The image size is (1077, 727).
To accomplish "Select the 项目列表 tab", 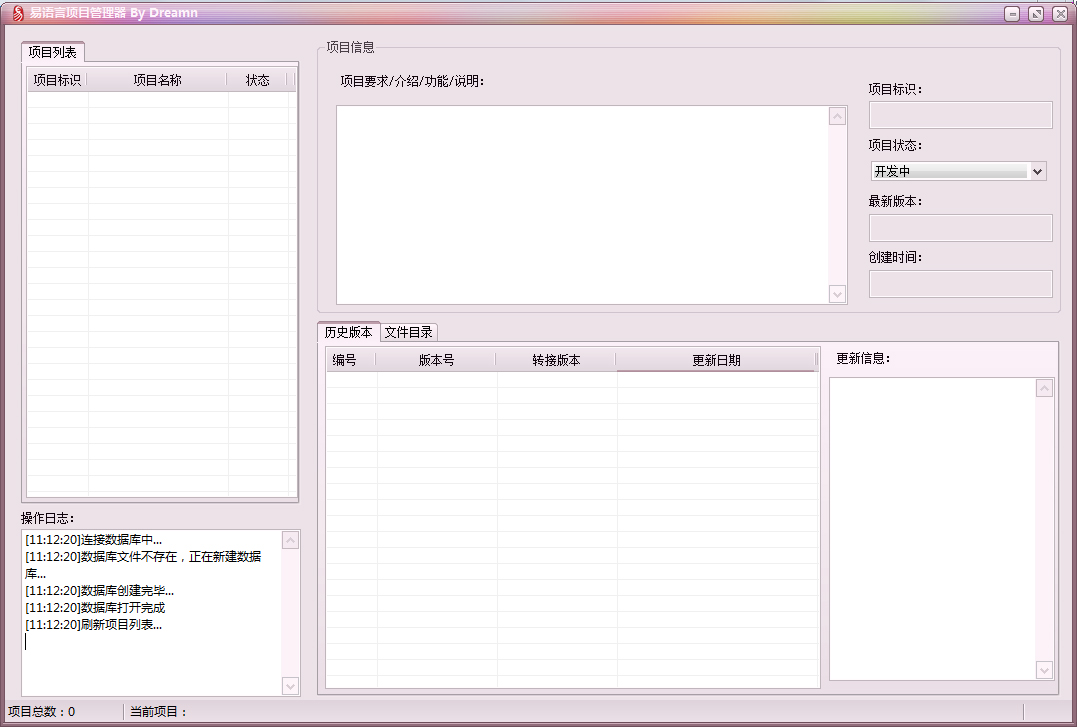I will click(x=53, y=52).
